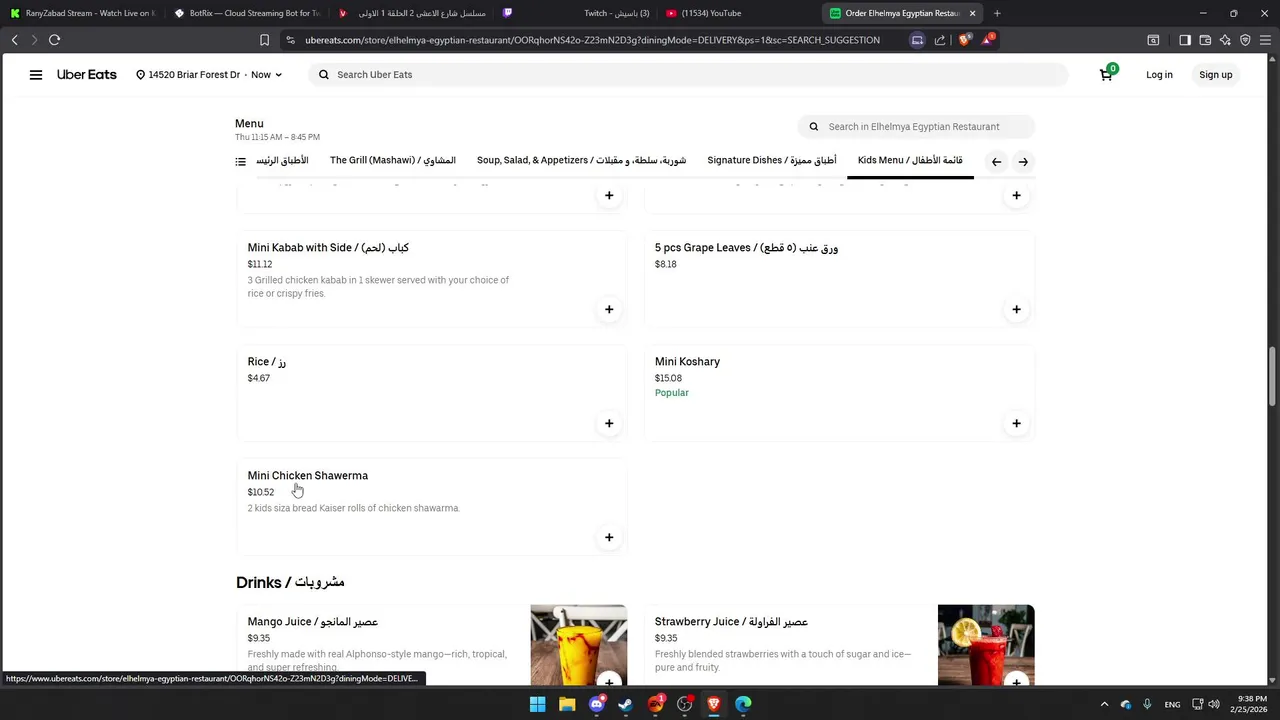Show hidden system tray icons
This screenshot has width=1280, height=720.
coord(1104,704)
